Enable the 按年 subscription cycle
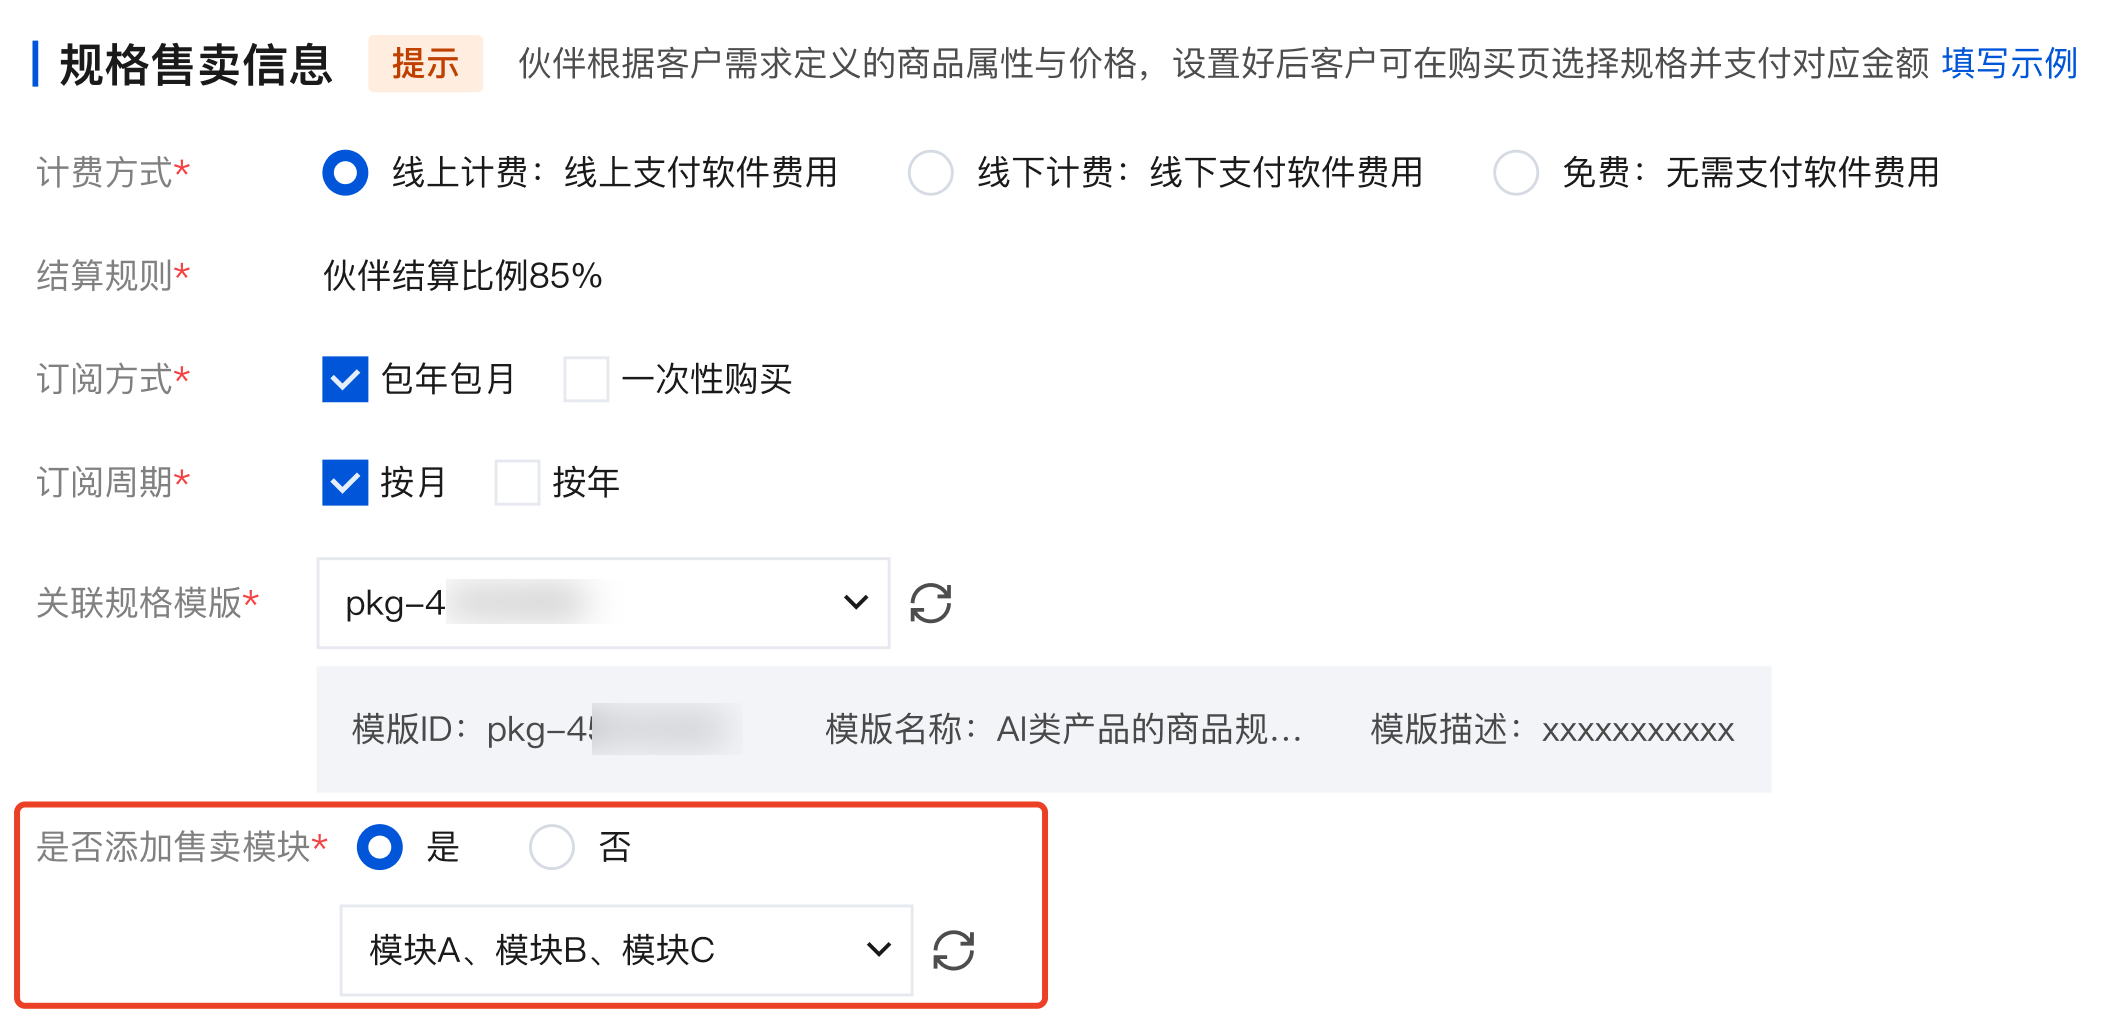 tap(516, 483)
